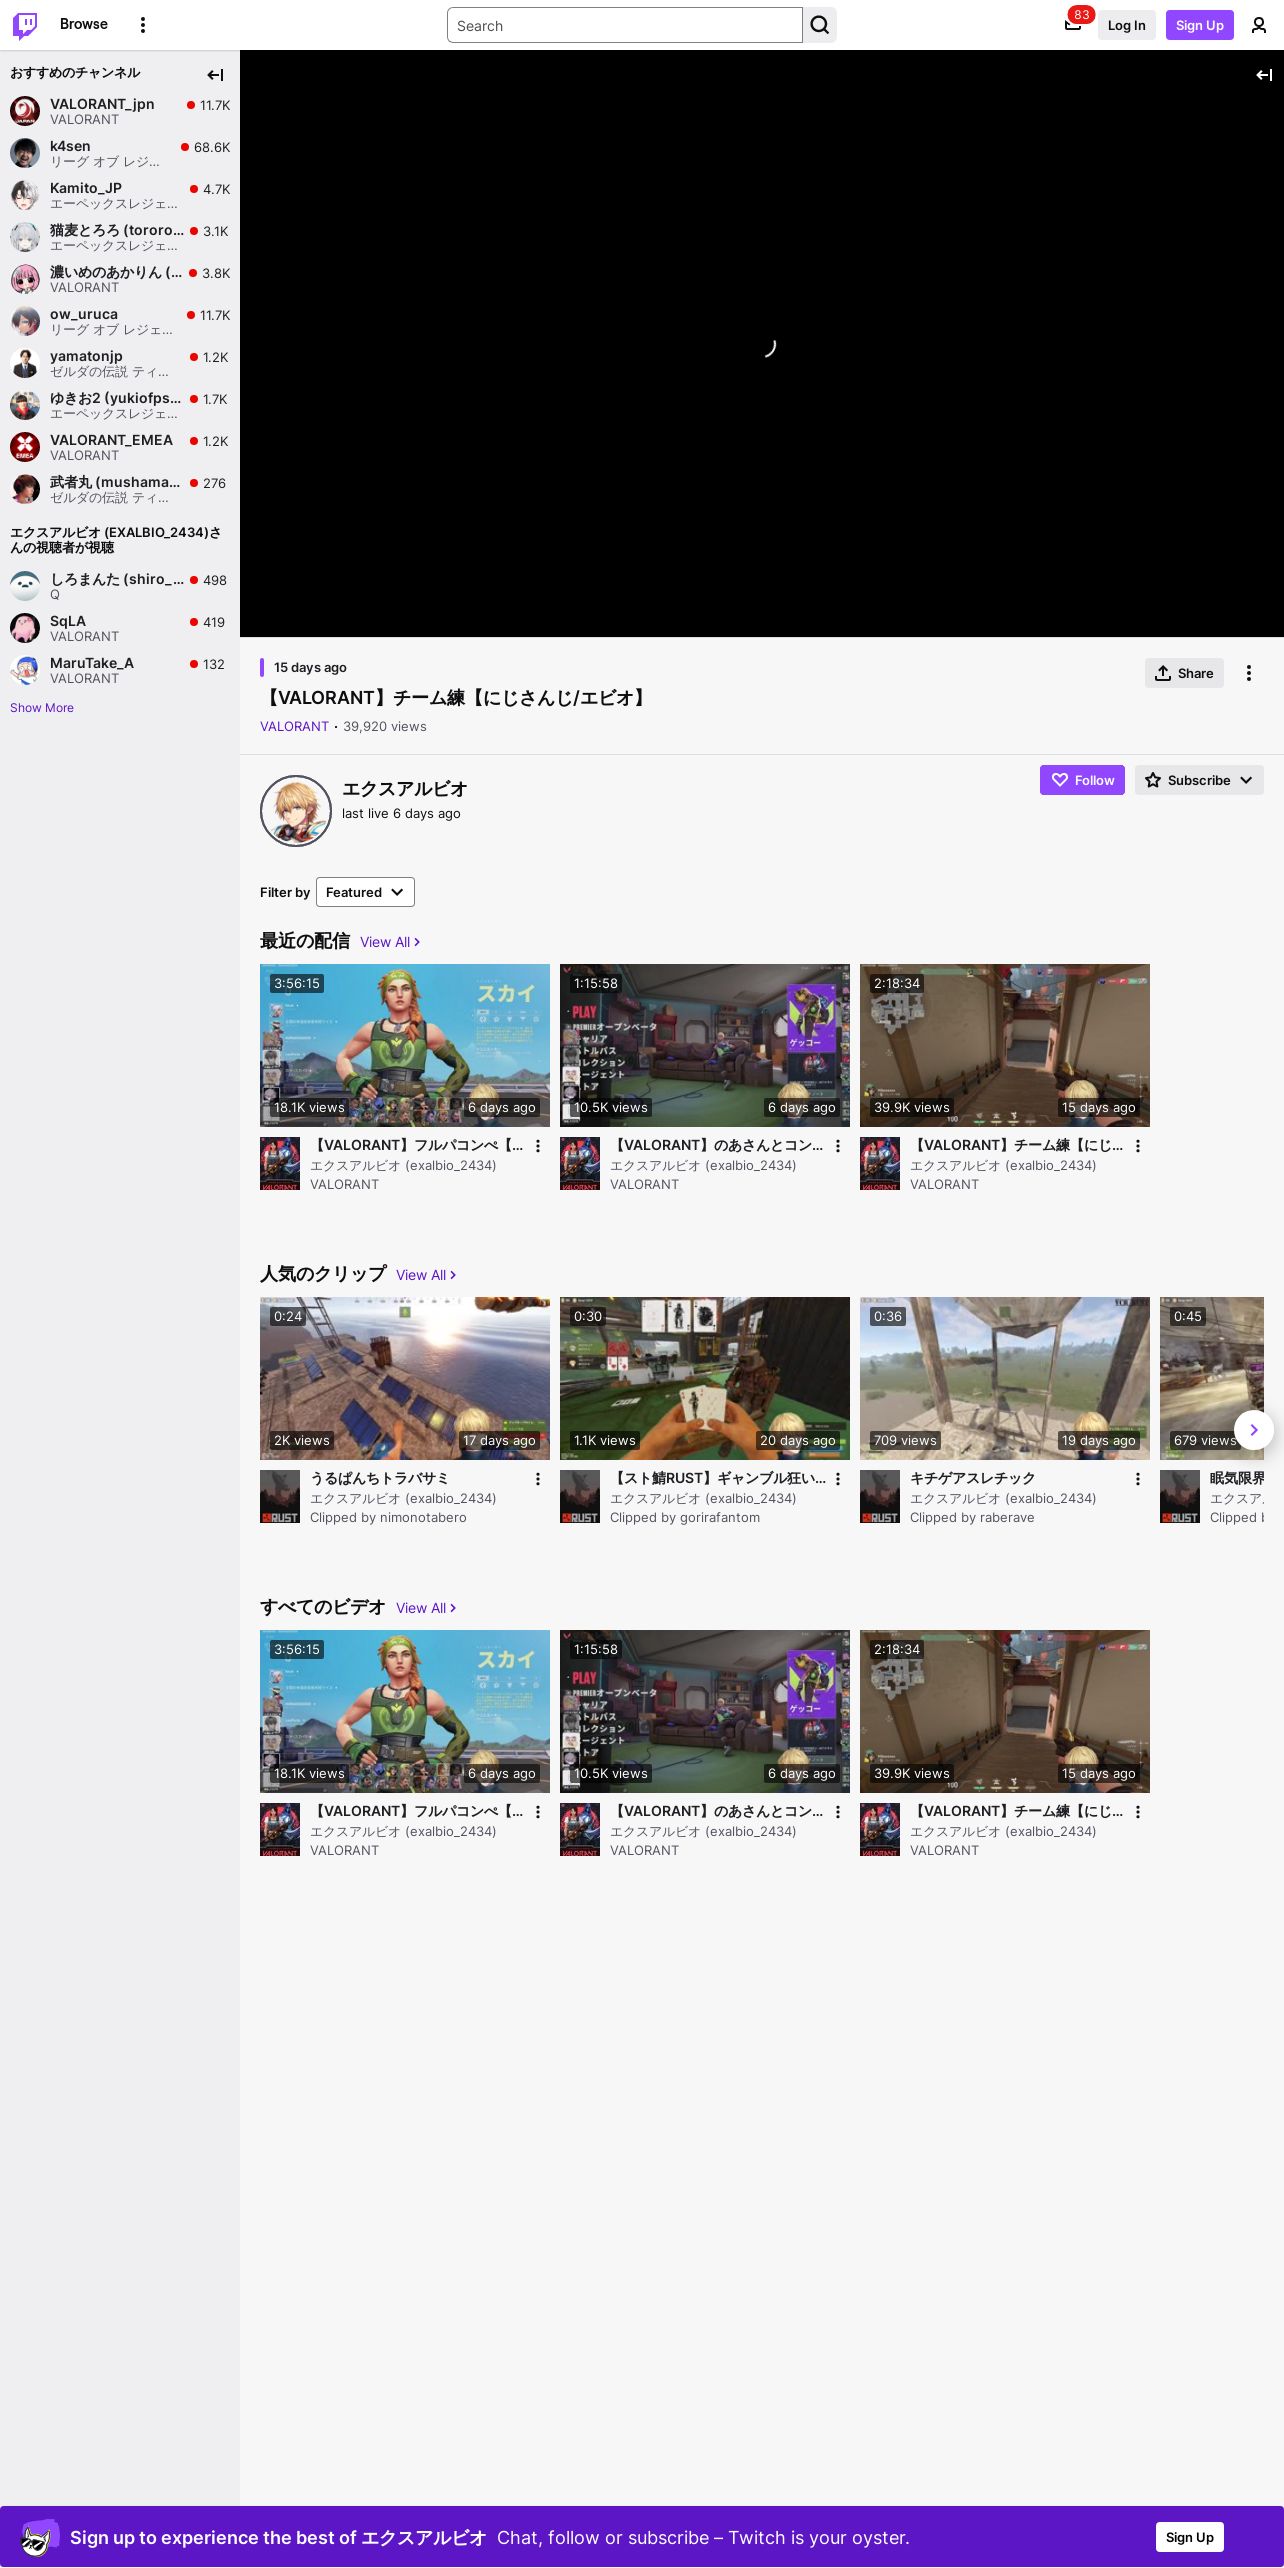Play the 0:36 clip thumbnail
The image size is (1284, 2568).
point(1005,1378)
